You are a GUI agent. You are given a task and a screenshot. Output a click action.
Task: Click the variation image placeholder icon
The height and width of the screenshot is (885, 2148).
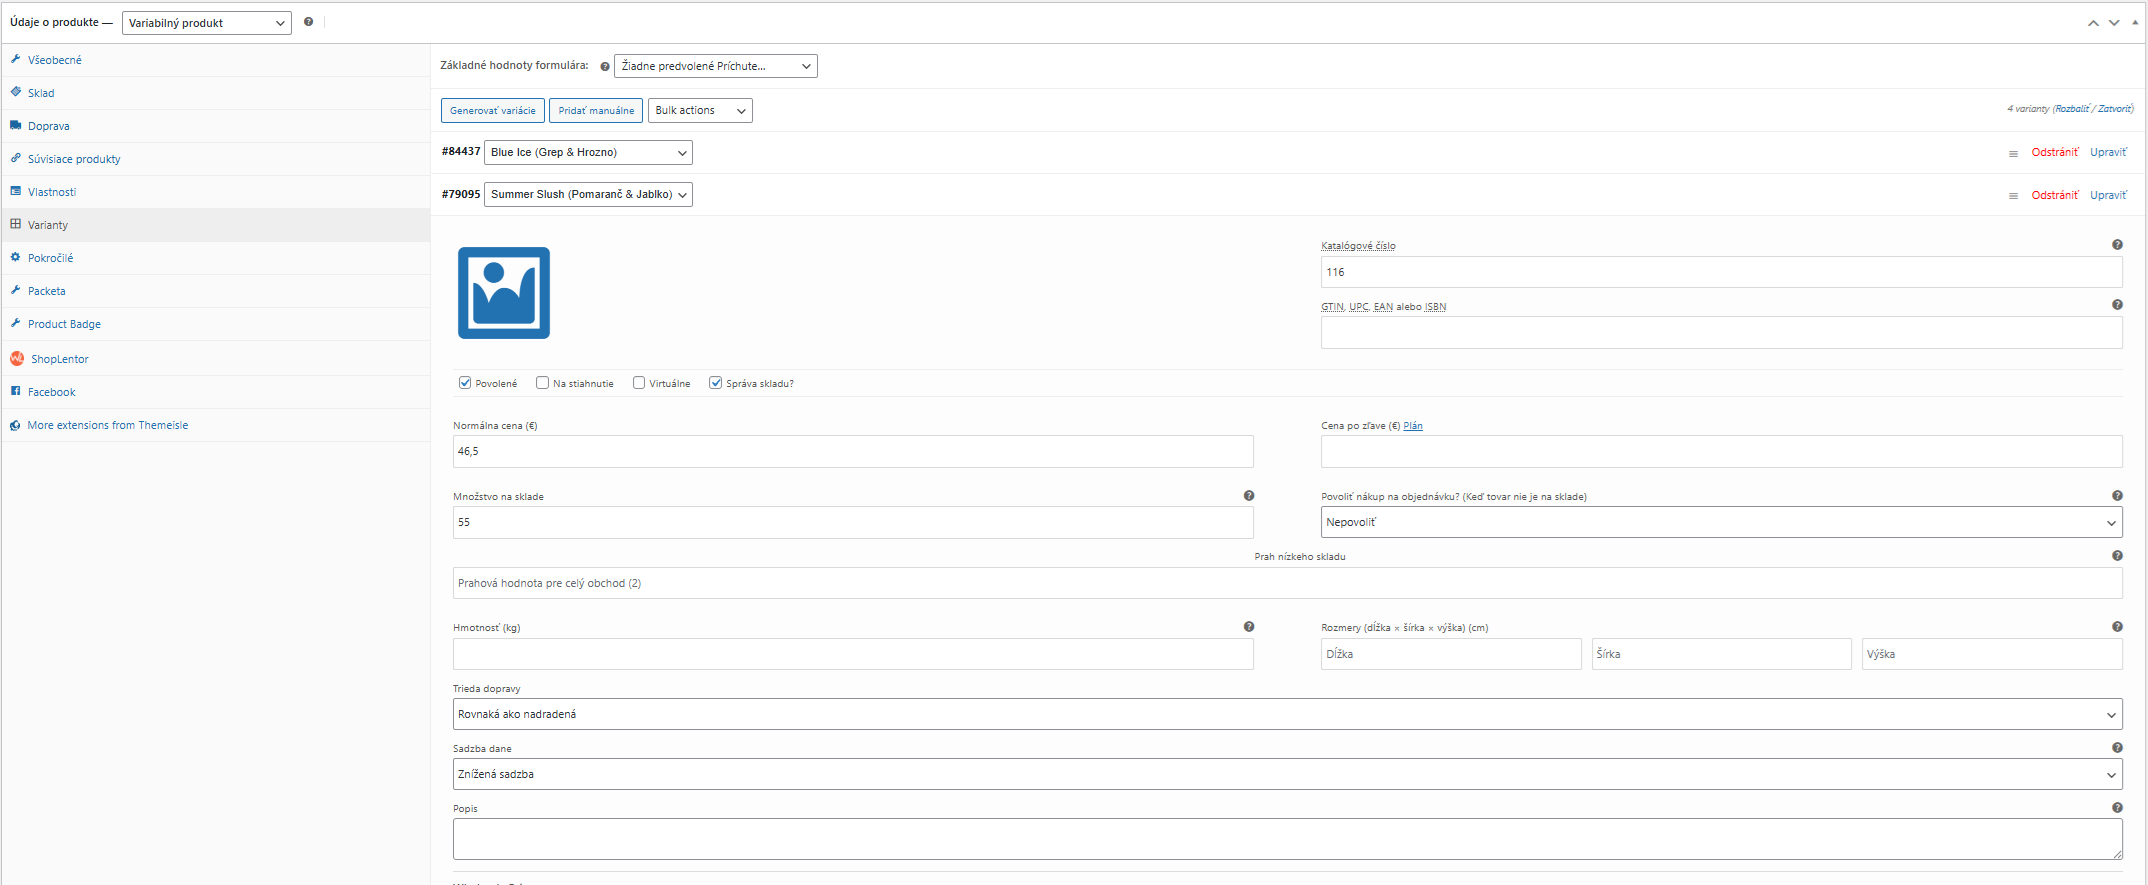[504, 293]
